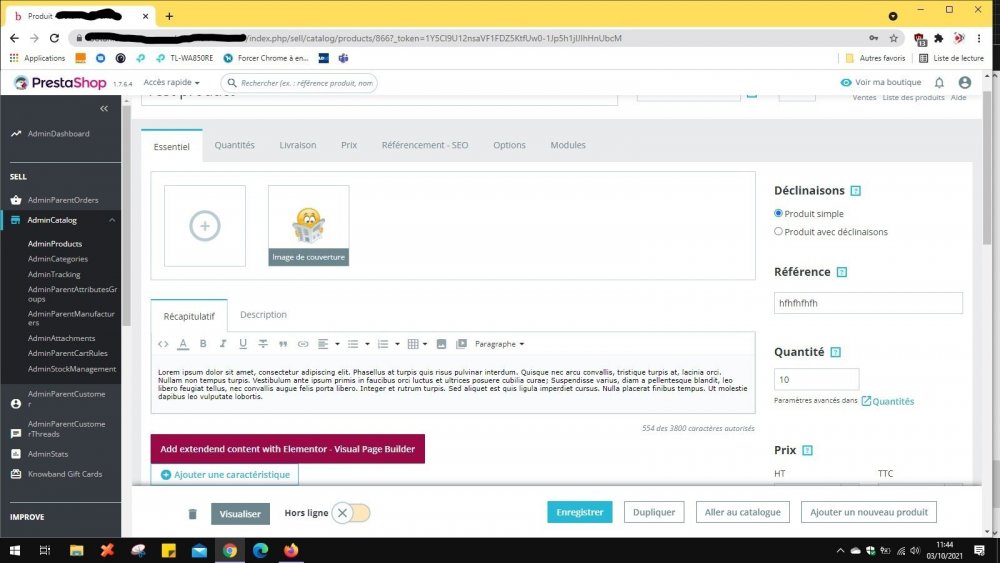Click Aller au catalogue button

click(x=742, y=512)
